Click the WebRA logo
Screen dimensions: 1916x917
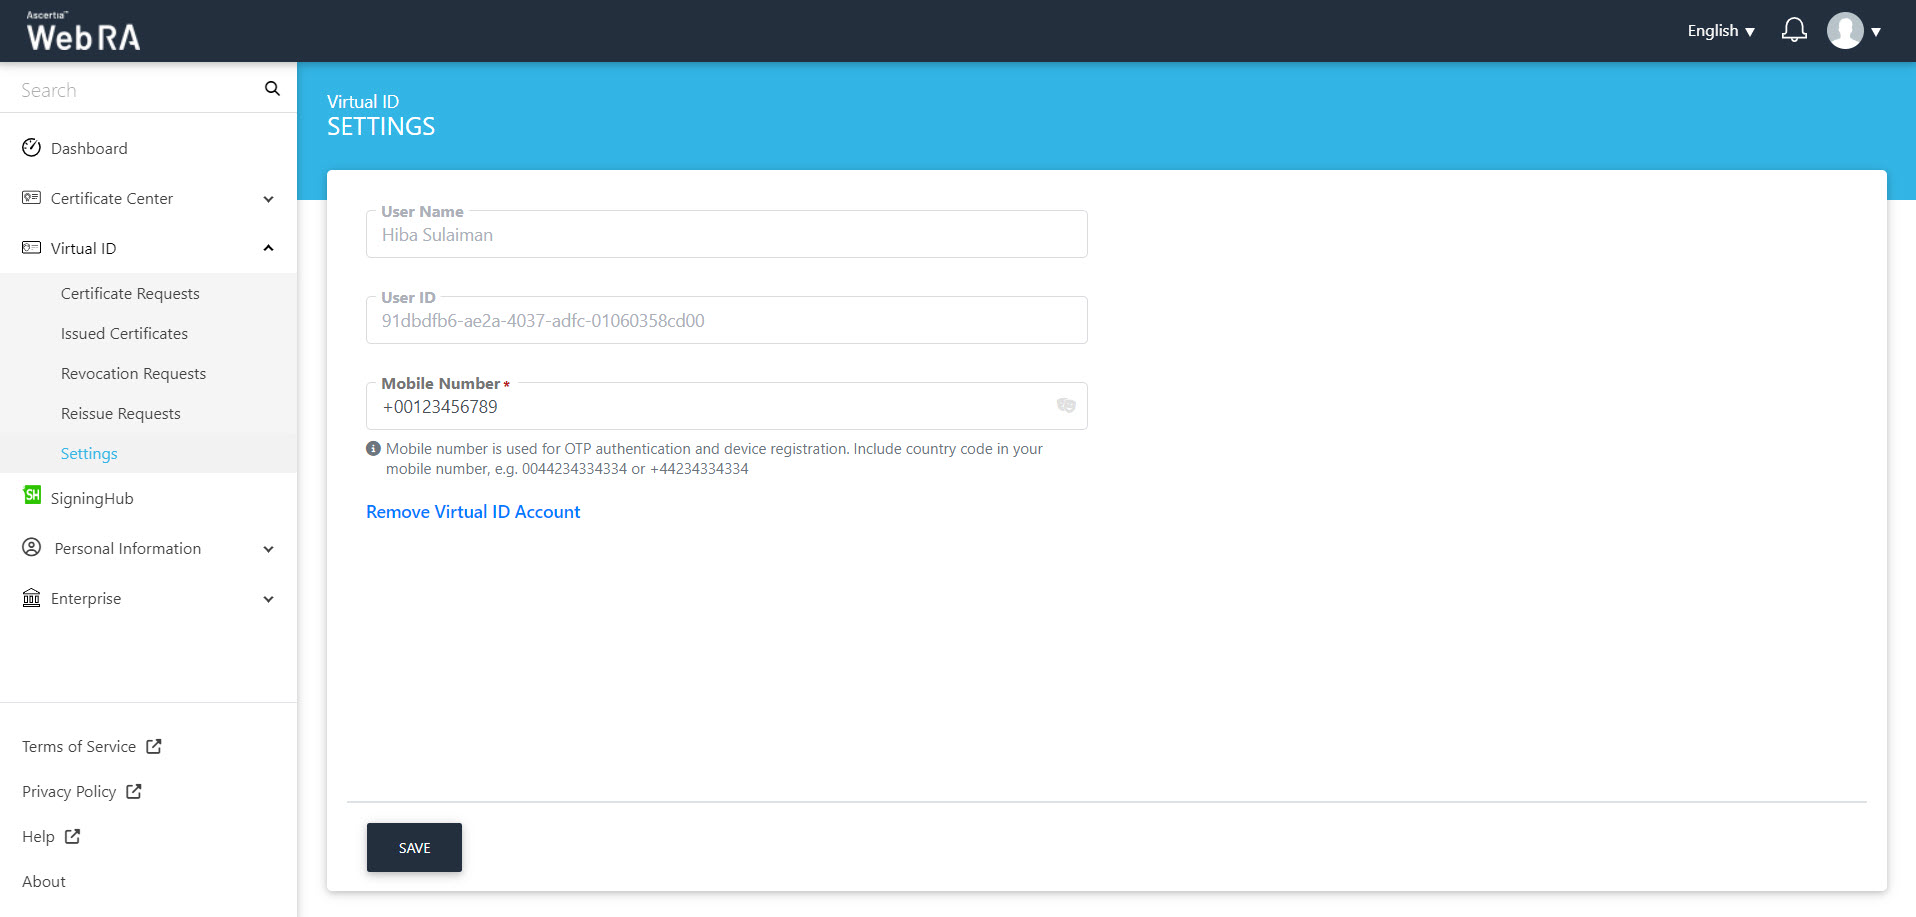click(x=83, y=31)
